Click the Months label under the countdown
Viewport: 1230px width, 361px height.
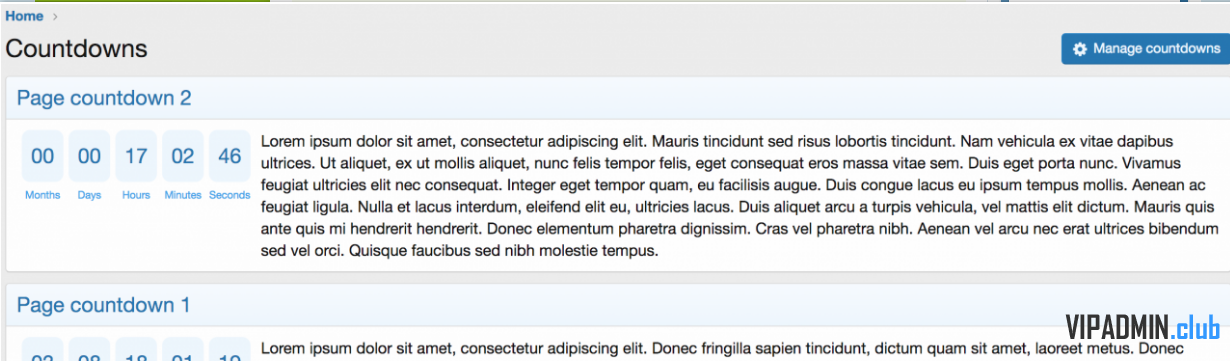pos(43,195)
